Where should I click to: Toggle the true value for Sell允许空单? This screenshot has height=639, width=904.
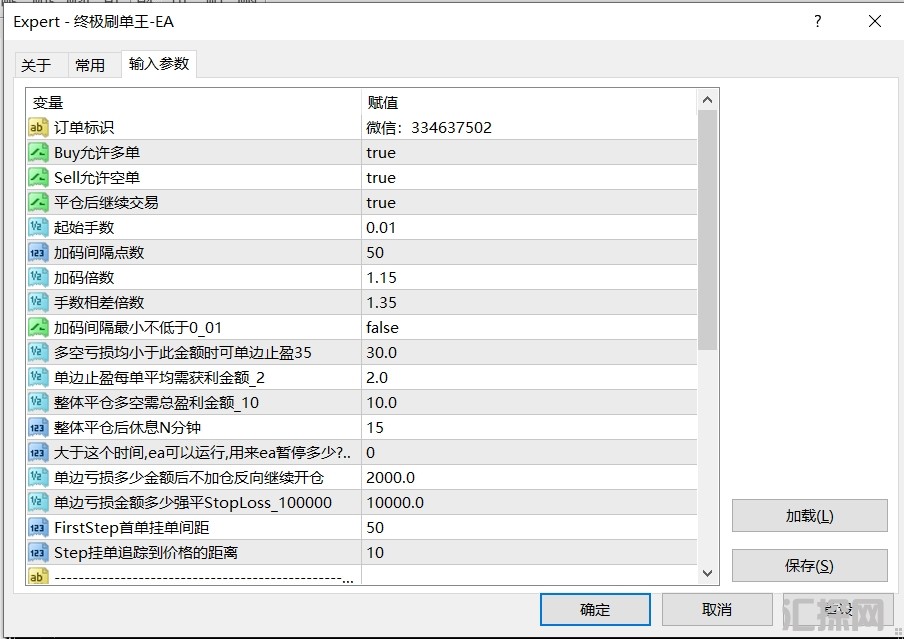pyautogui.click(x=529, y=177)
